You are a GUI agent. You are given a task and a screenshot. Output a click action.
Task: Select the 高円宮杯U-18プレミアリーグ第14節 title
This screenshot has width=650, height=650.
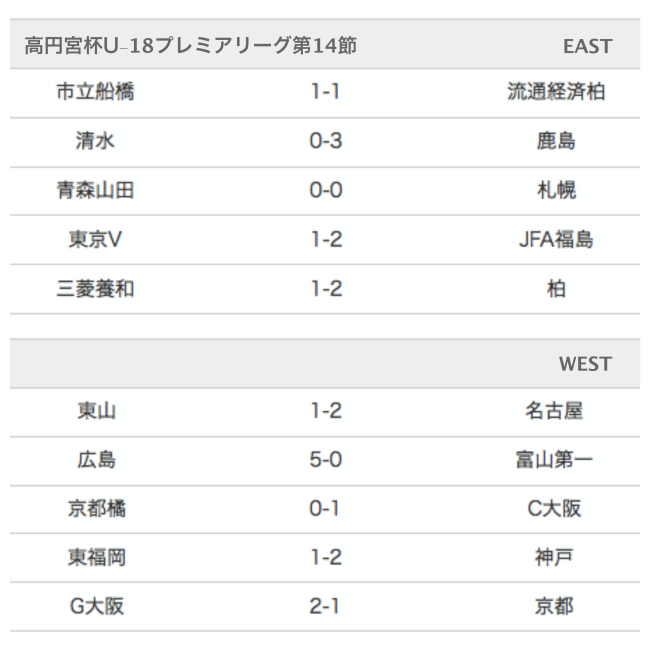pyautogui.click(x=191, y=46)
